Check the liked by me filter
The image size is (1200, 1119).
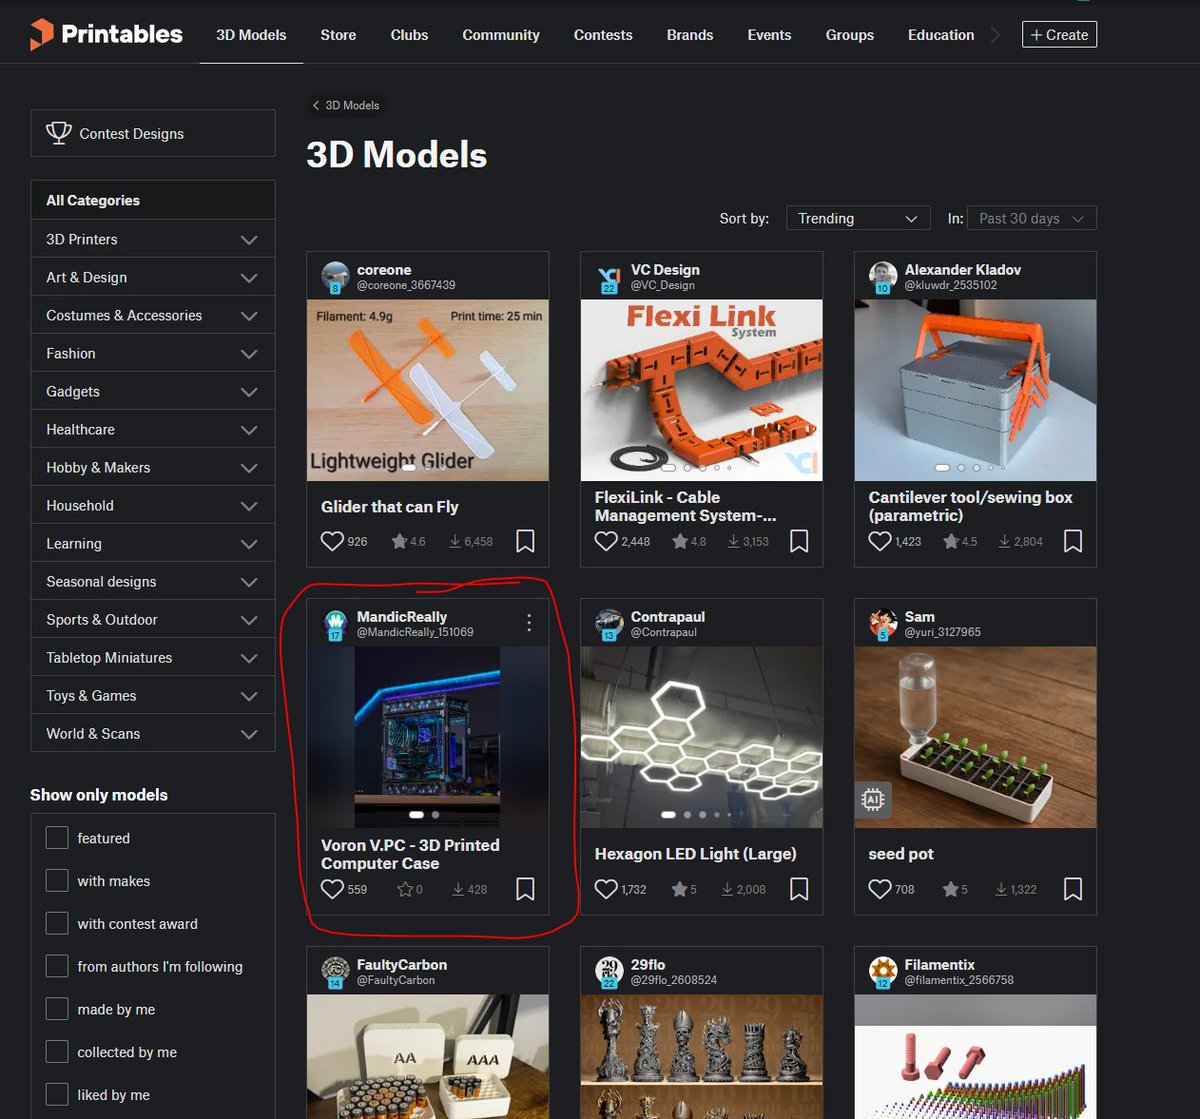(57, 1095)
